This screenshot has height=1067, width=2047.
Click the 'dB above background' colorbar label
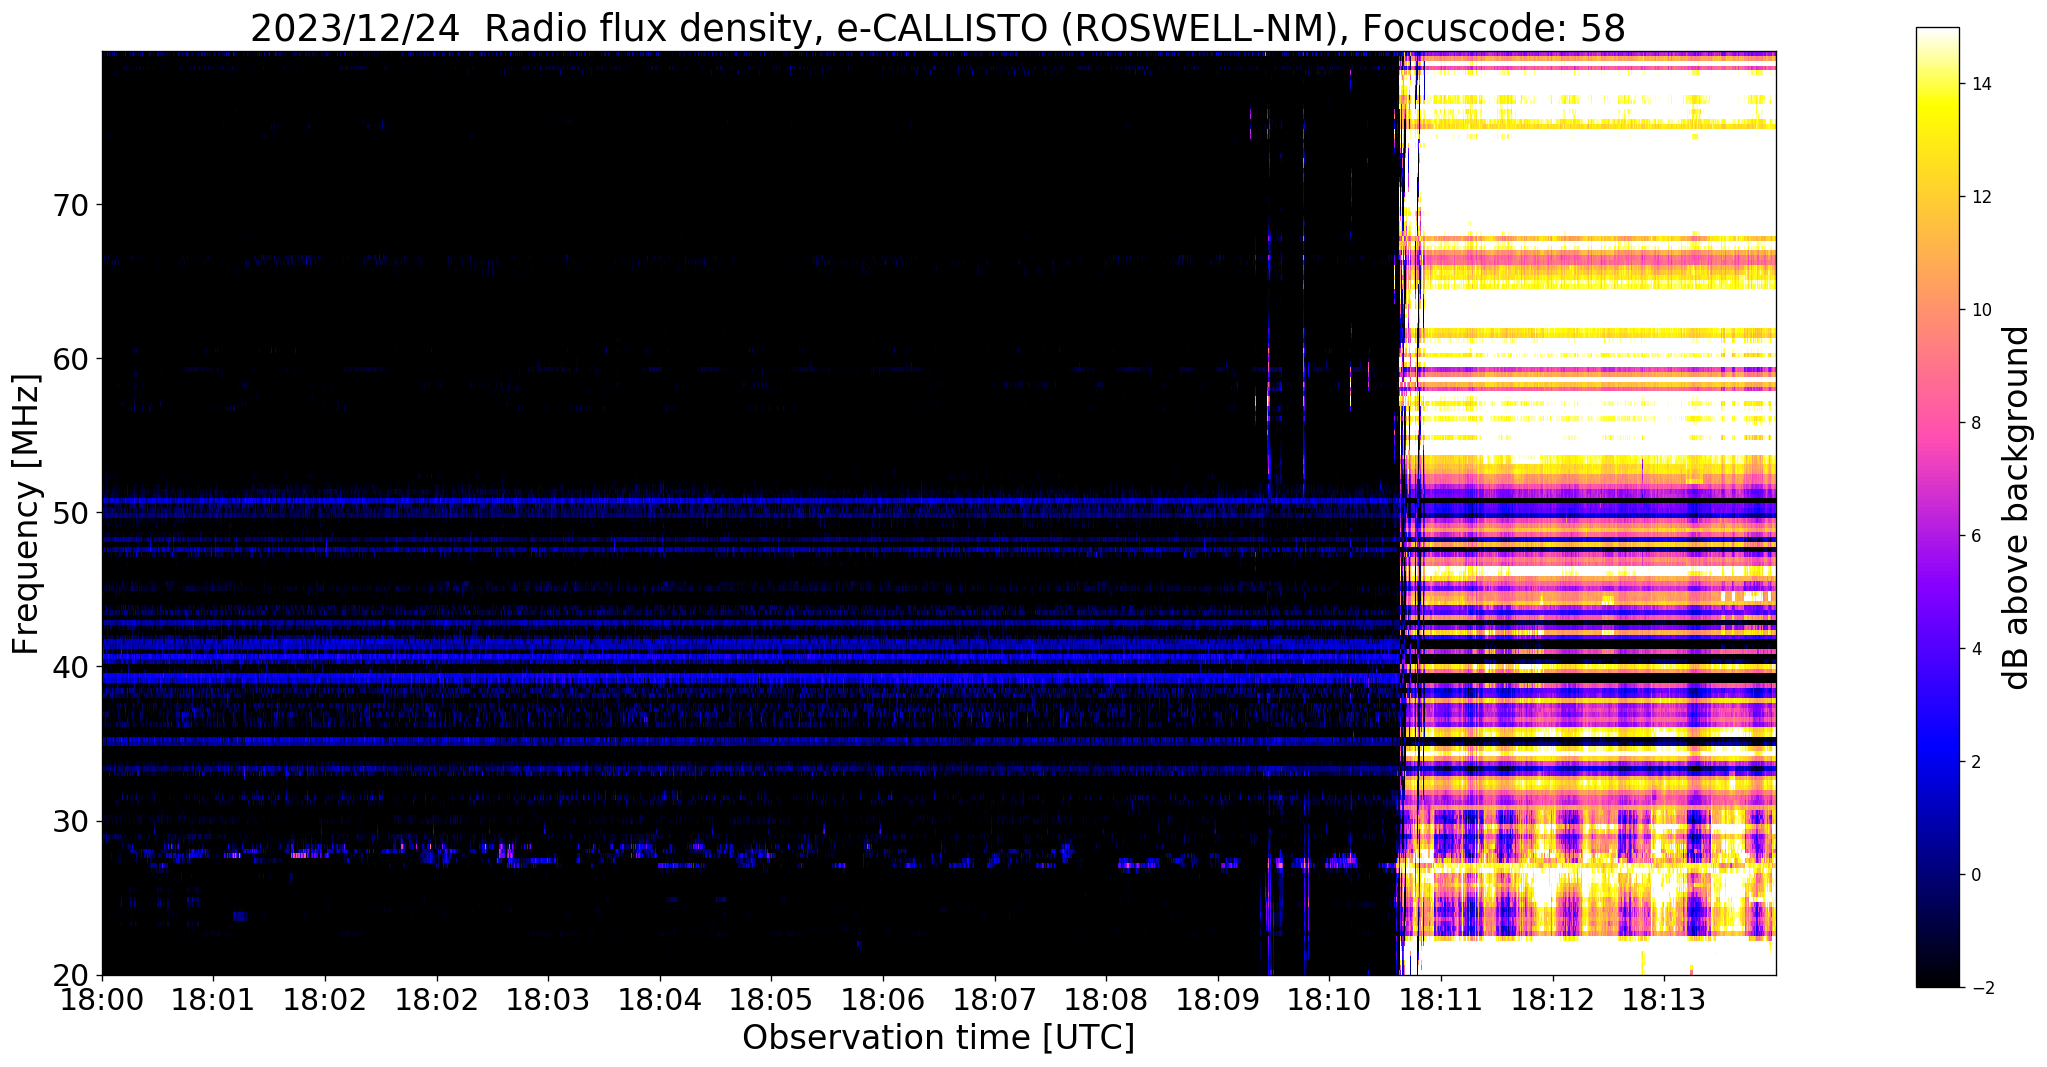[2017, 508]
